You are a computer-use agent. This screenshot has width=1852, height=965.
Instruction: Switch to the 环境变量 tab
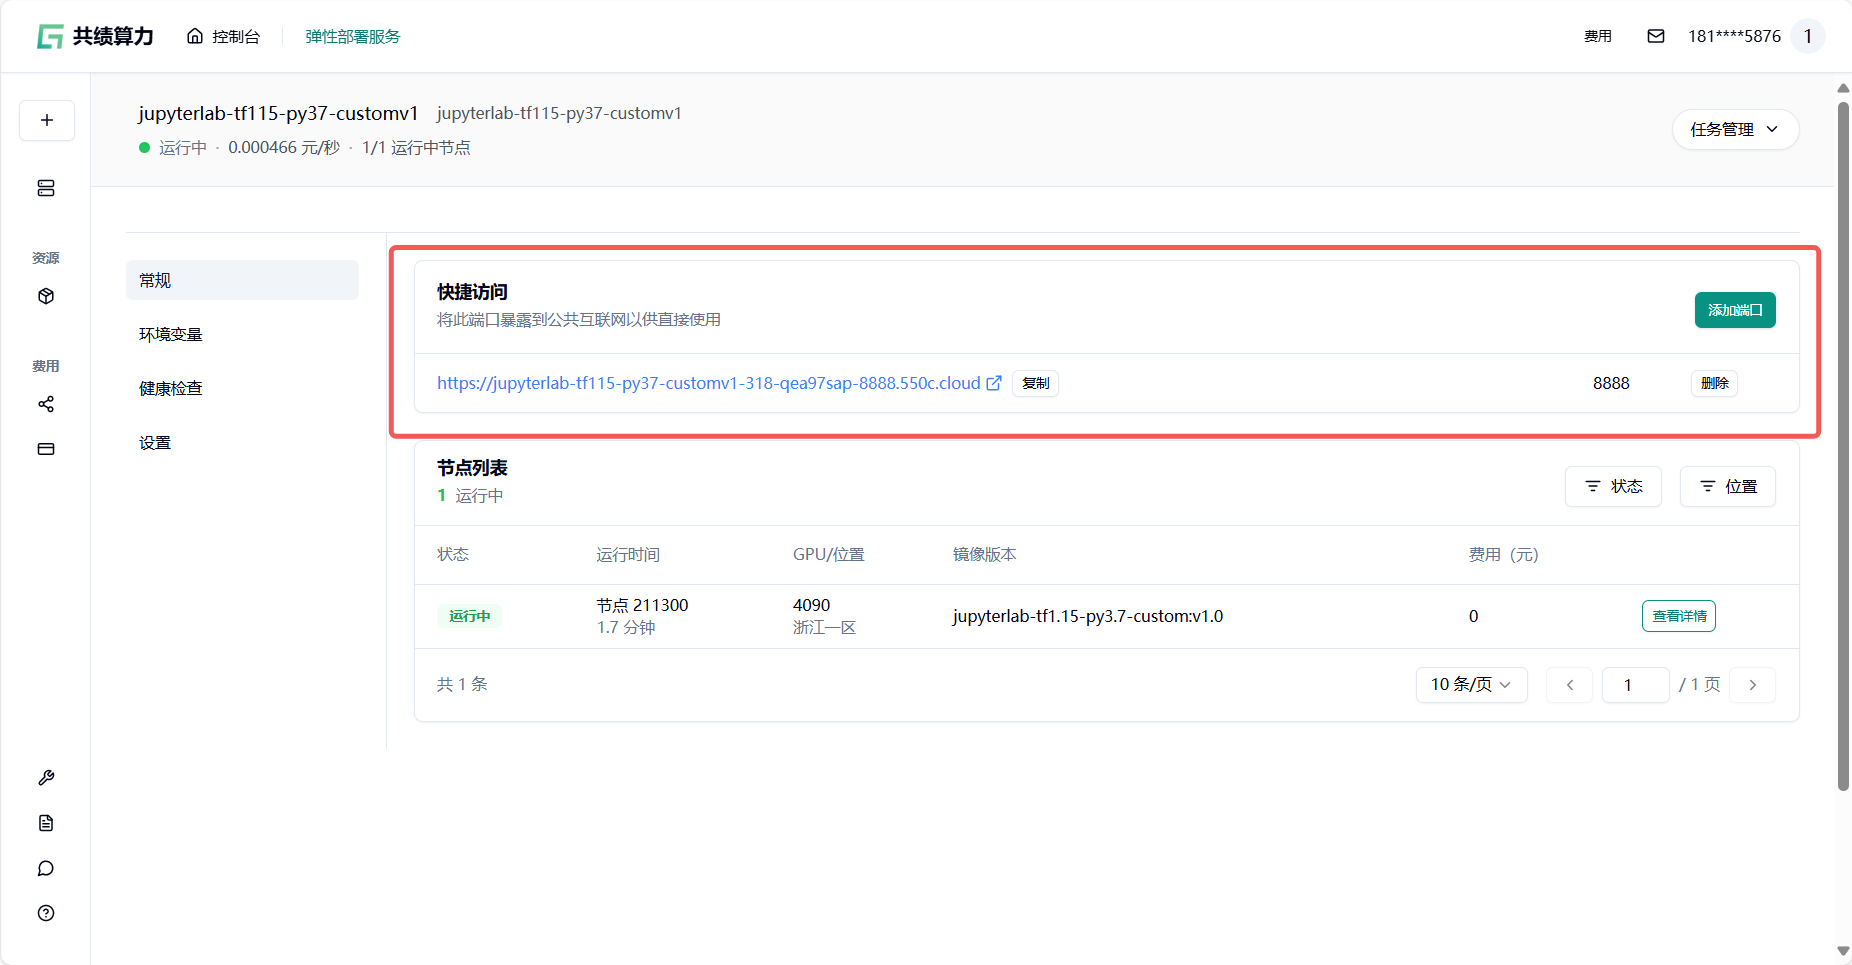click(x=171, y=335)
